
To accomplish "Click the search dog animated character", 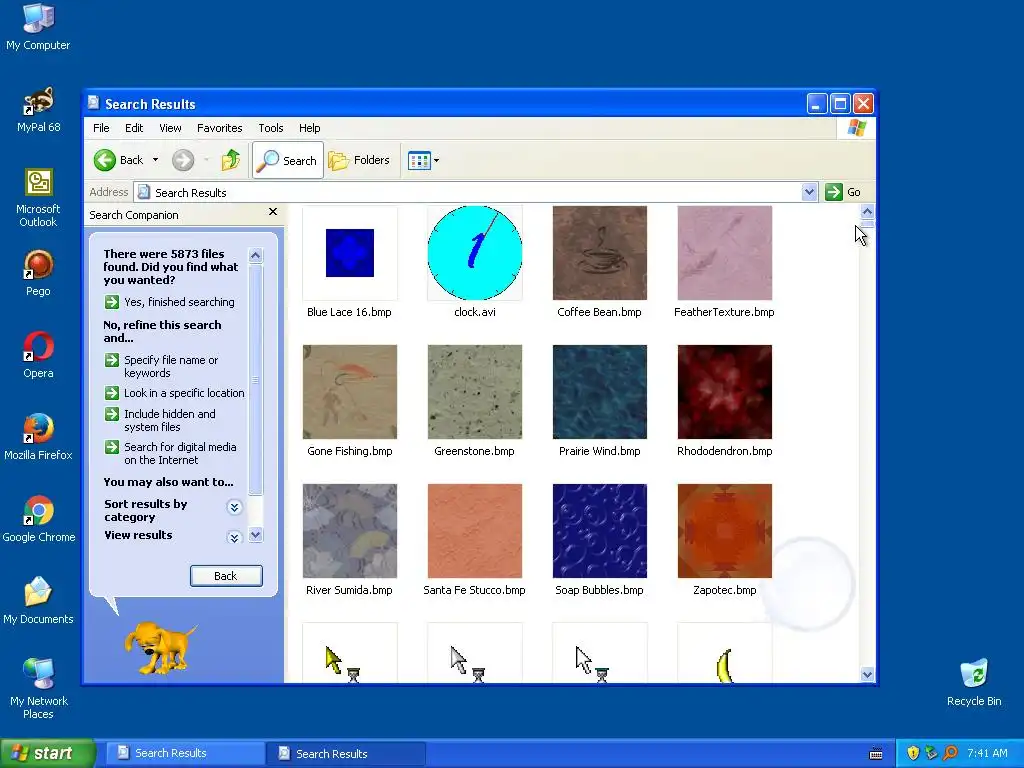I will point(159,647).
